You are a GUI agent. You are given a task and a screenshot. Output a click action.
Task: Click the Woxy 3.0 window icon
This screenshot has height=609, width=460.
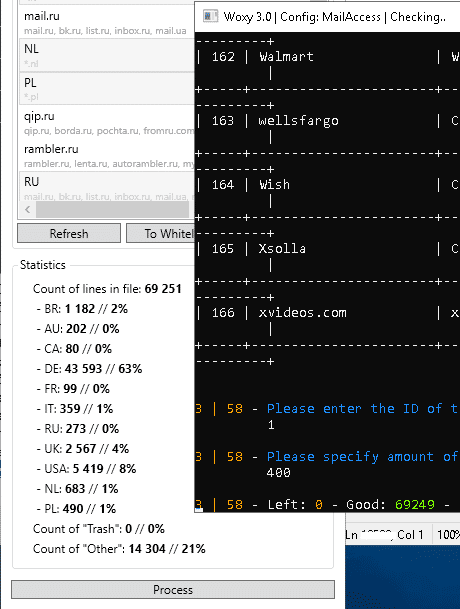point(210,16)
